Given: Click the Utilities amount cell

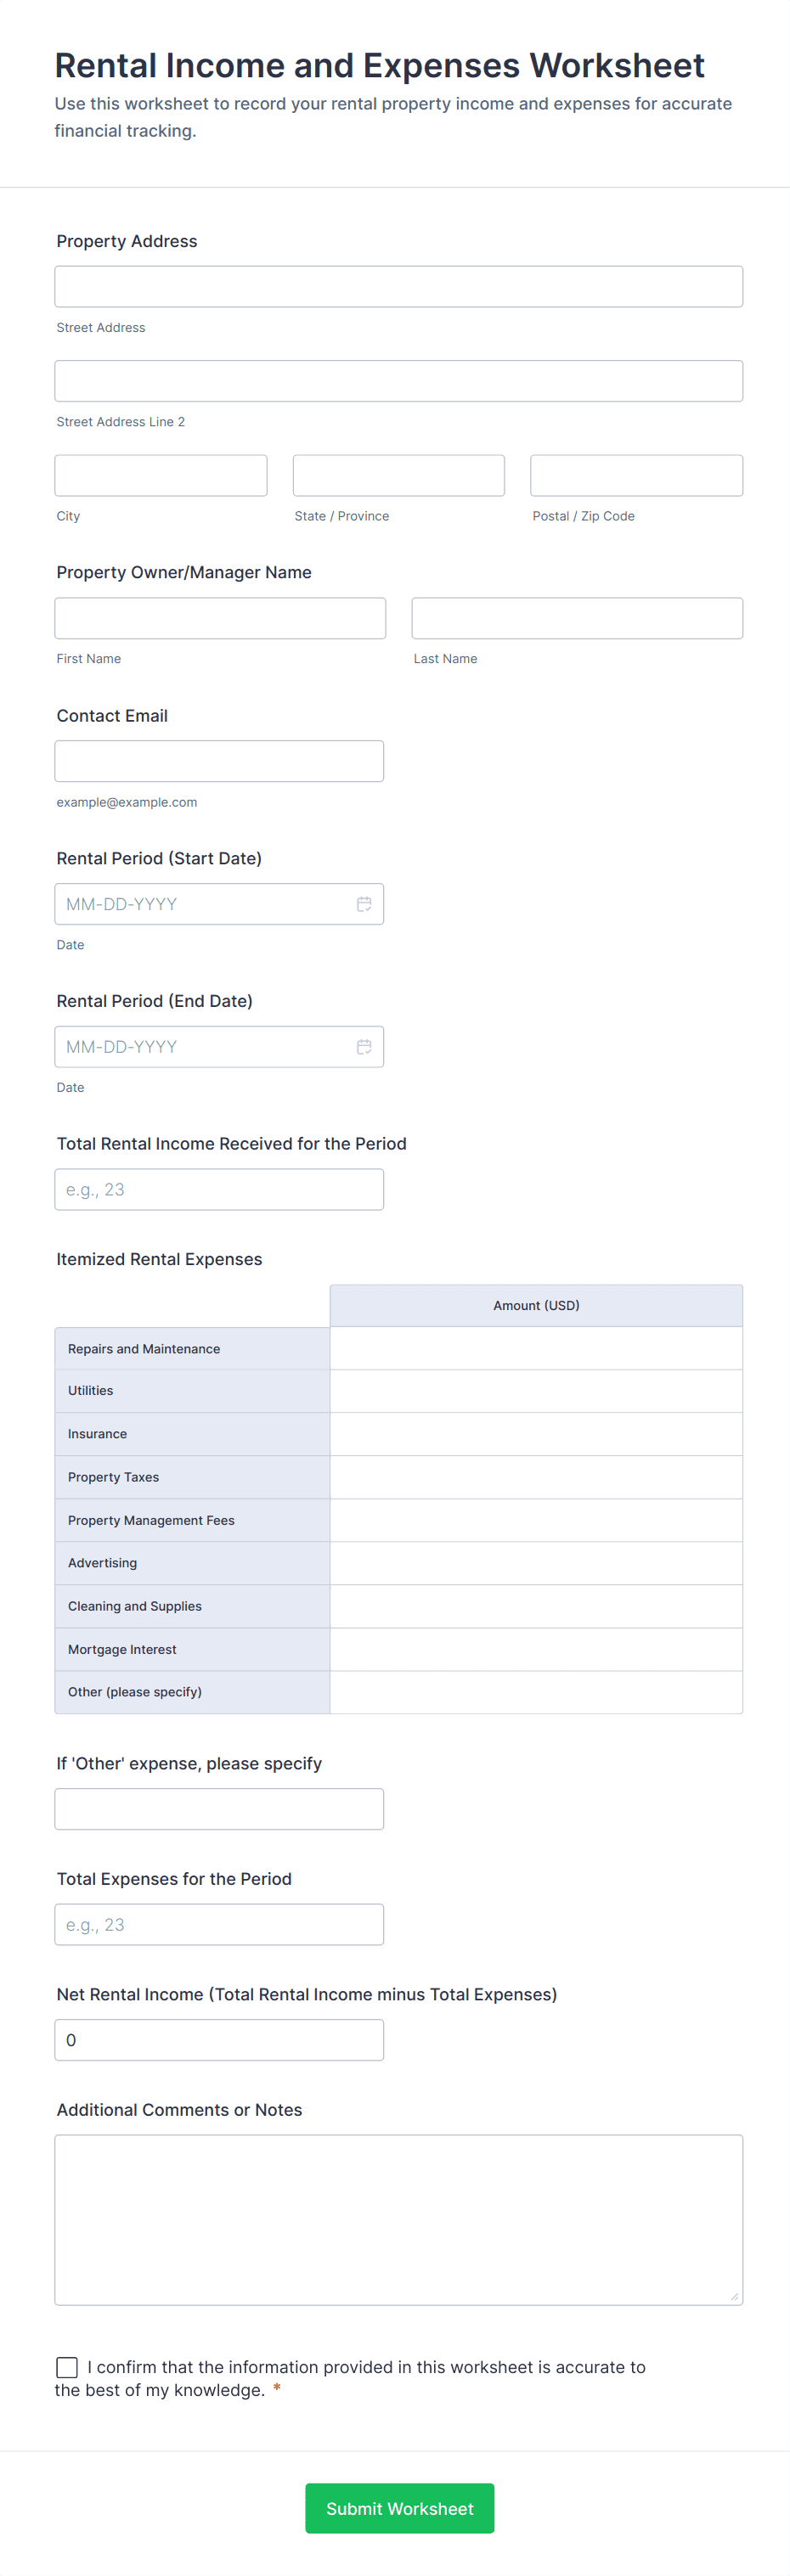Looking at the screenshot, I should click(536, 1390).
